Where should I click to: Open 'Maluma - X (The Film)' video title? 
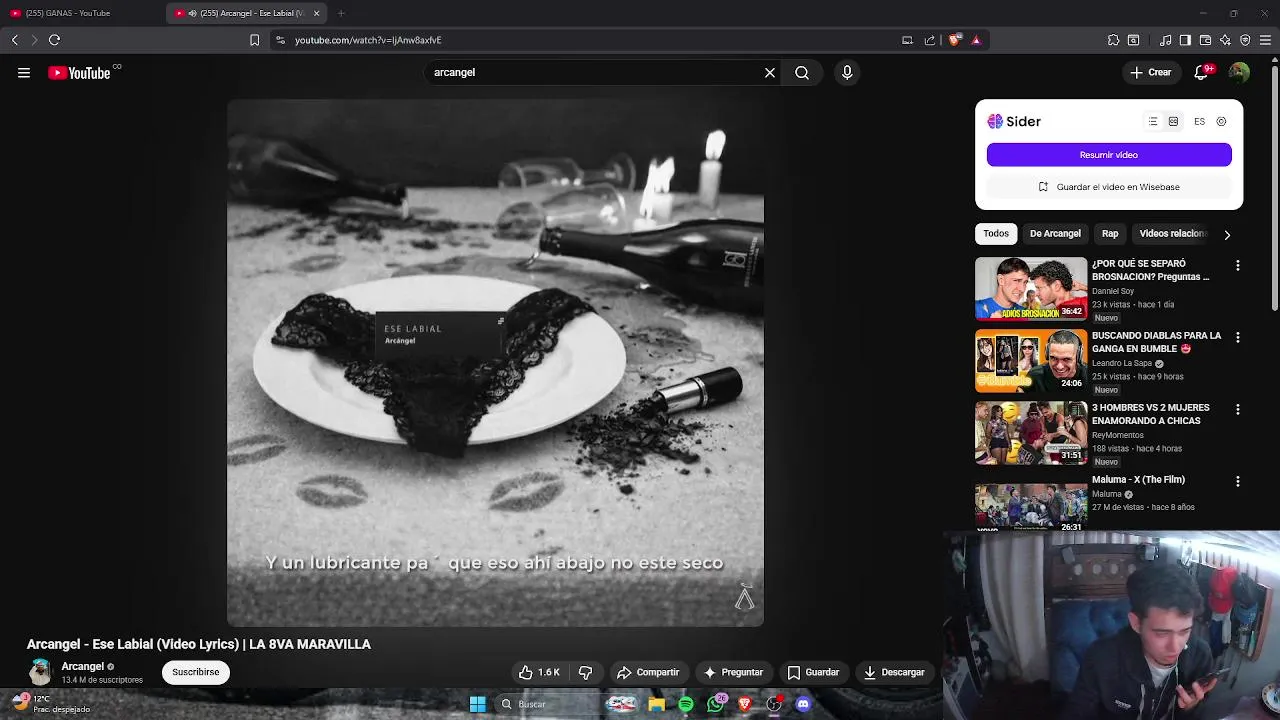click(1138, 480)
